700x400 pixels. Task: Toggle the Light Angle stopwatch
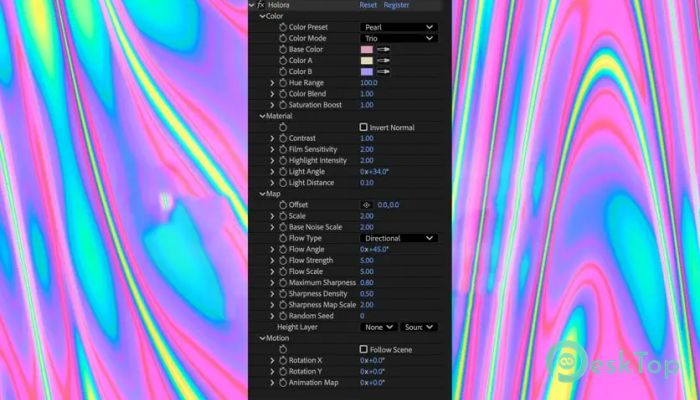click(x=283, y=172)
